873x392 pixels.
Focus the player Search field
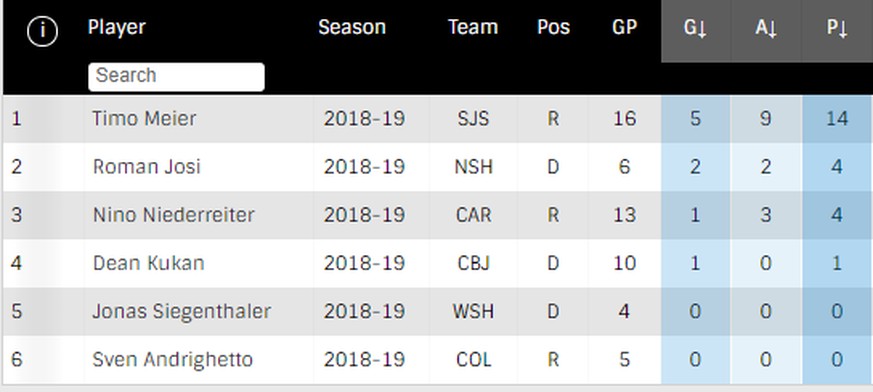coord(176,76)
